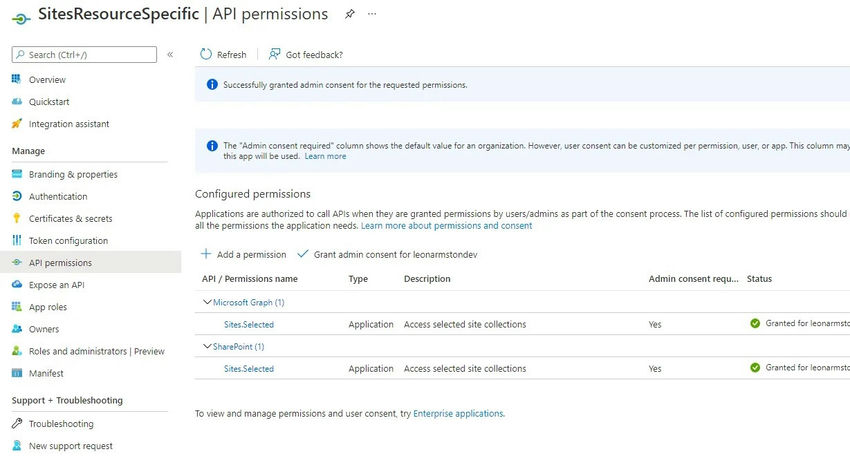
Task: Open Troubleshooting under Support
Action: (x=61, y=424)
